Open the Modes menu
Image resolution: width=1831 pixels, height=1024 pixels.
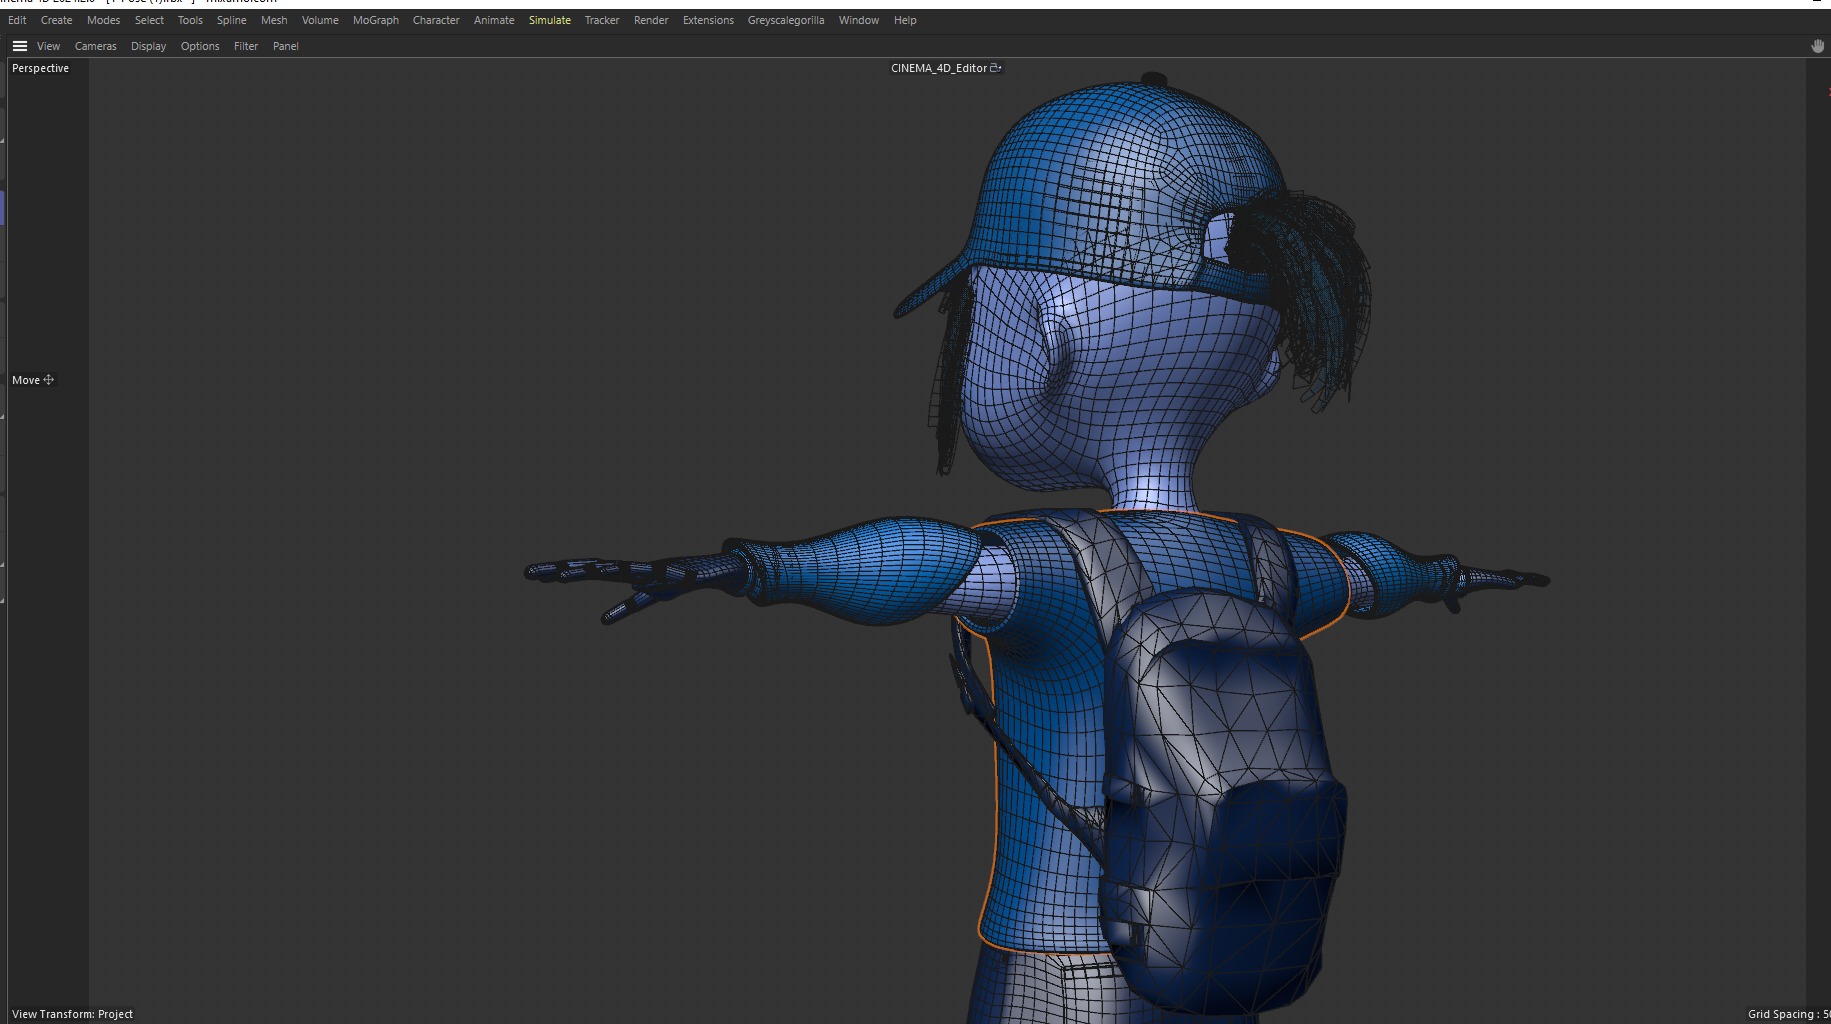coord(103,20)
